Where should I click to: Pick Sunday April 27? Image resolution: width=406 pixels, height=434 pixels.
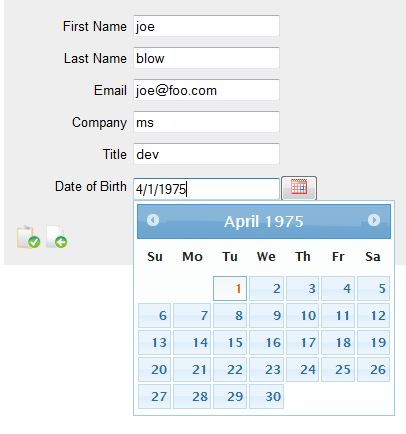pyautogui.click(x=154, y=396)
